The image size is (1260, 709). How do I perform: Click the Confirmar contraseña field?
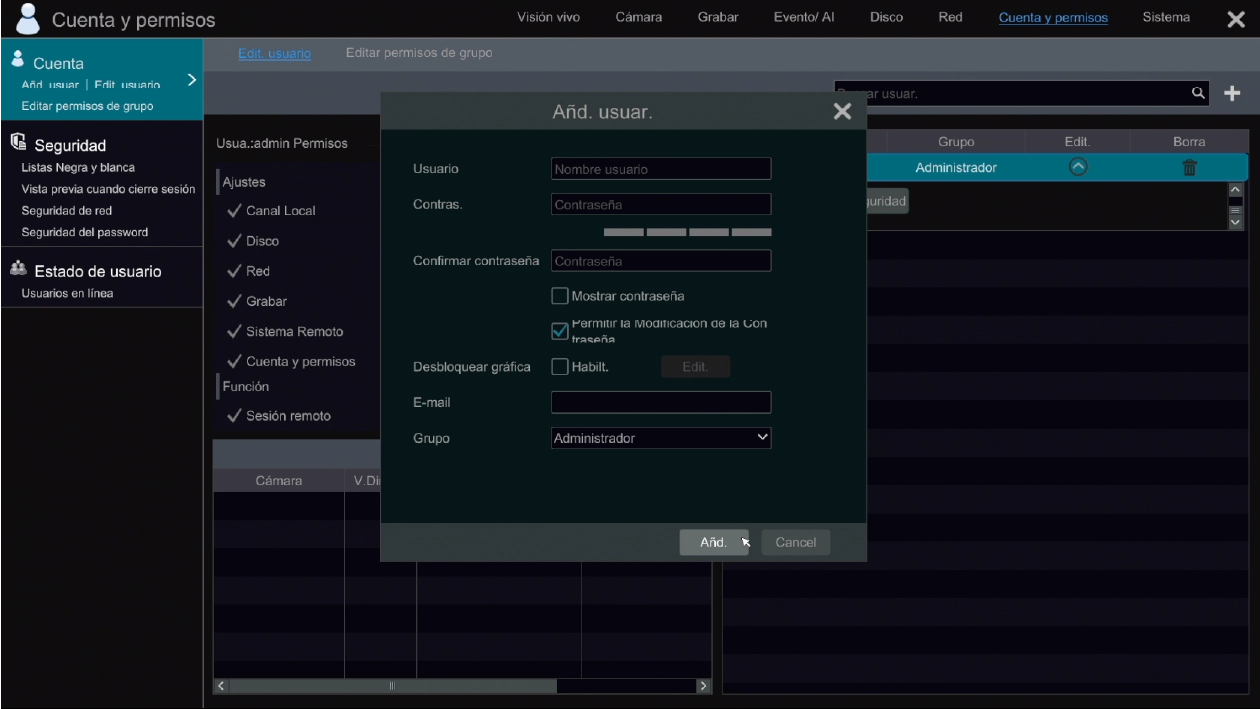(661, 260)
